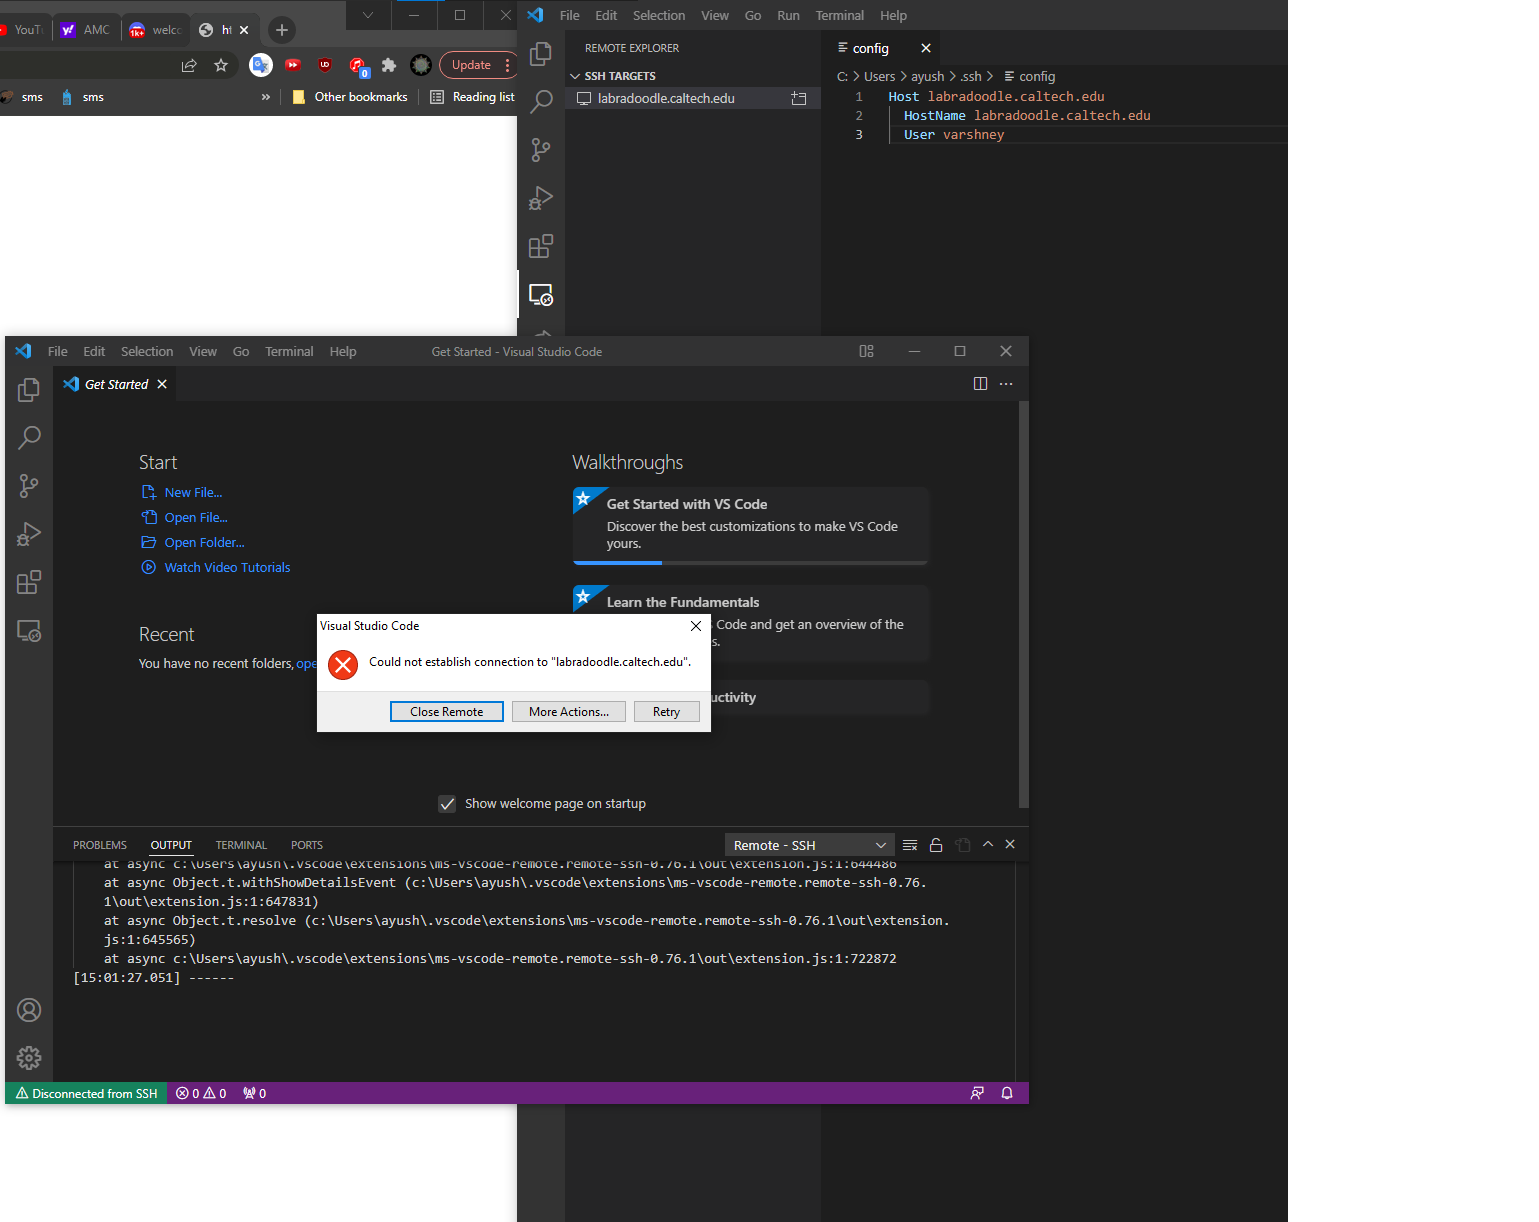This screenshot has height=1222, width=1539.
Task: Open Explorer in the back VS Code window
Action: coord(541,53)
